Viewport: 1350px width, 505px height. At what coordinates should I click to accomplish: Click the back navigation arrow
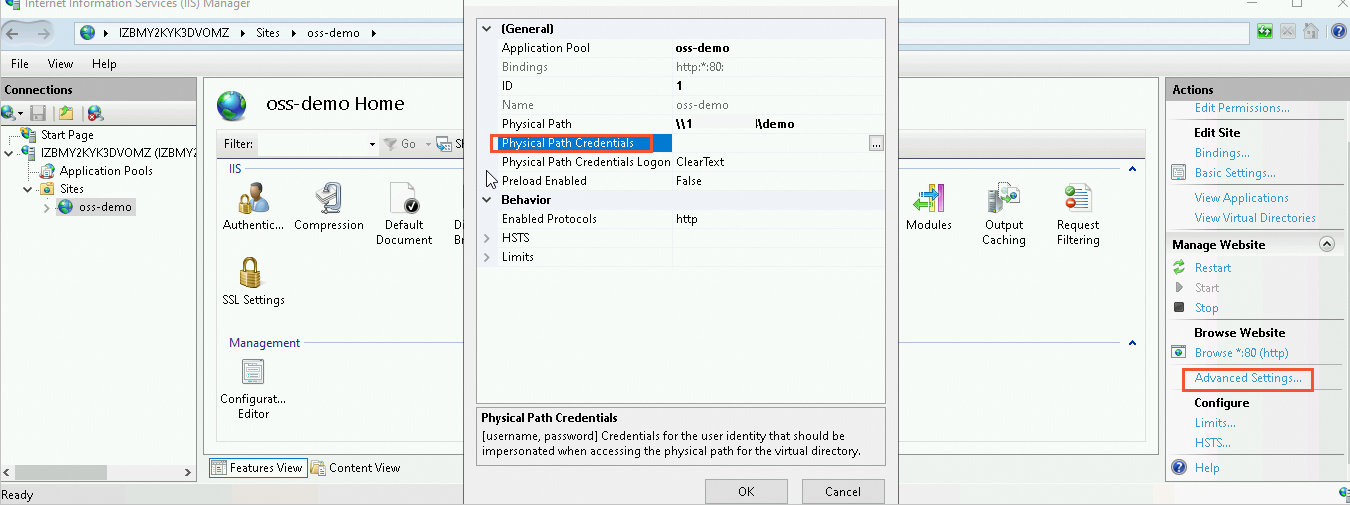click(15, 33)
